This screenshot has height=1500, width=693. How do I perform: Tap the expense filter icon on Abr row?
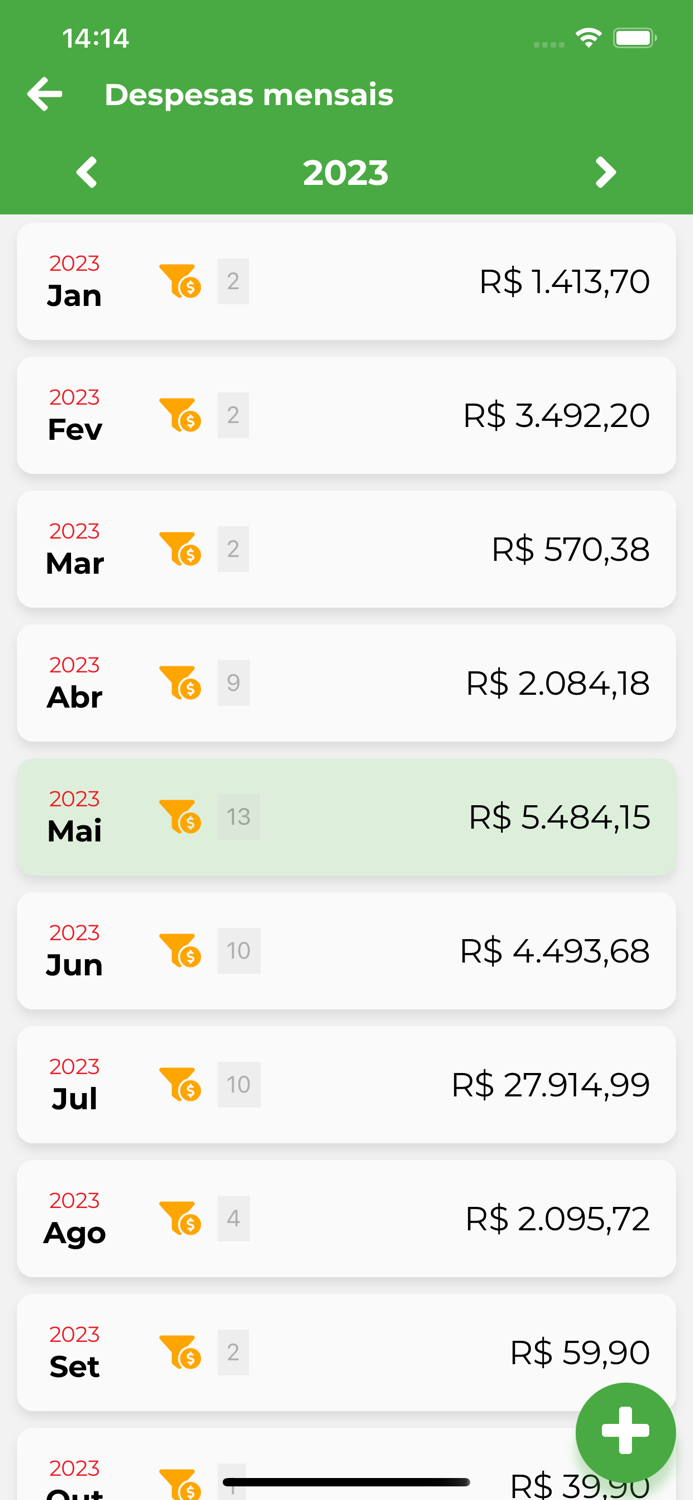pyautogui.click(x=179, y=683)
